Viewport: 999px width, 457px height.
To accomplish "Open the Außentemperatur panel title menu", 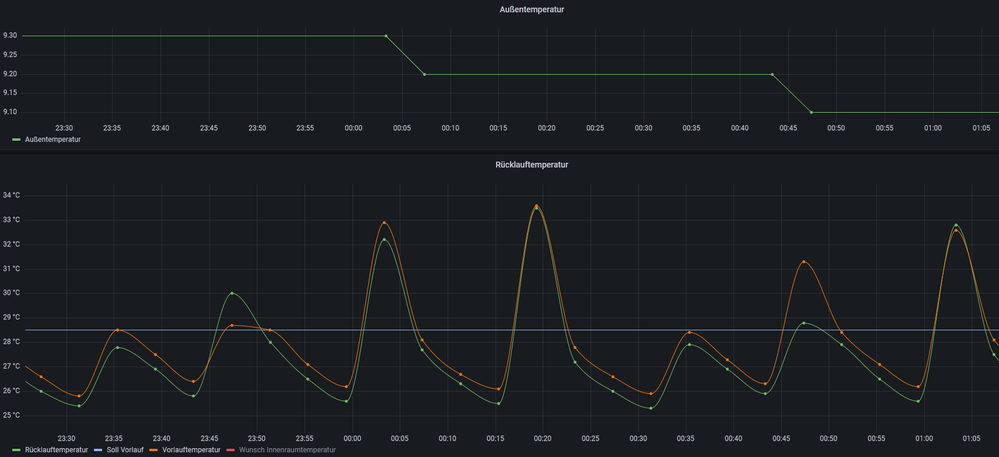I will (x=531, y=10).
